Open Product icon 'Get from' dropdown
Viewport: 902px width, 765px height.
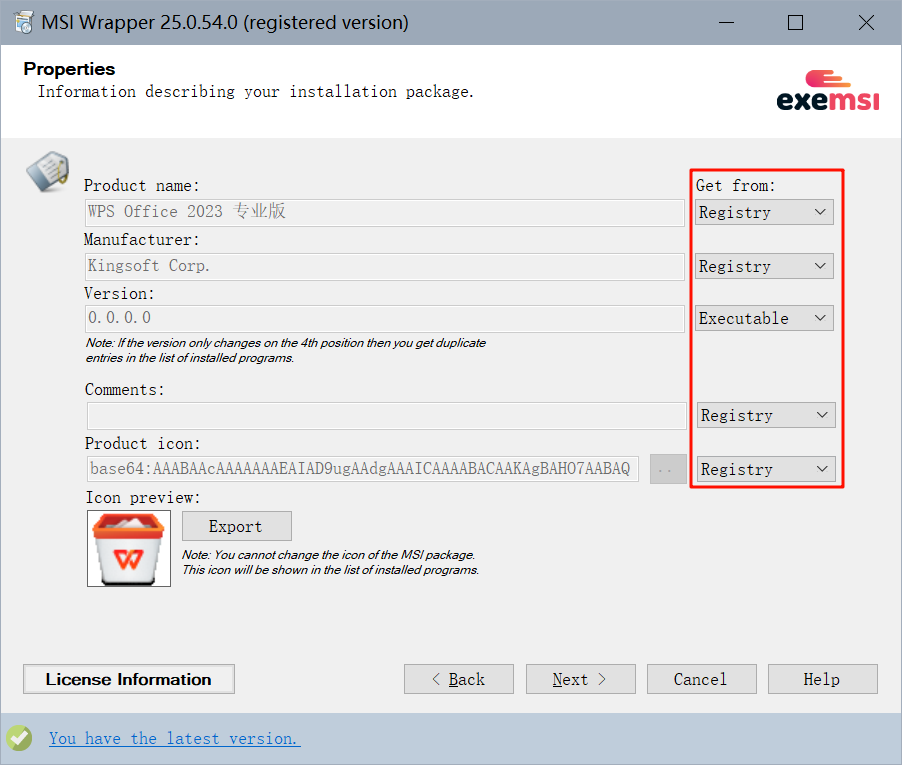pos(765,469)
